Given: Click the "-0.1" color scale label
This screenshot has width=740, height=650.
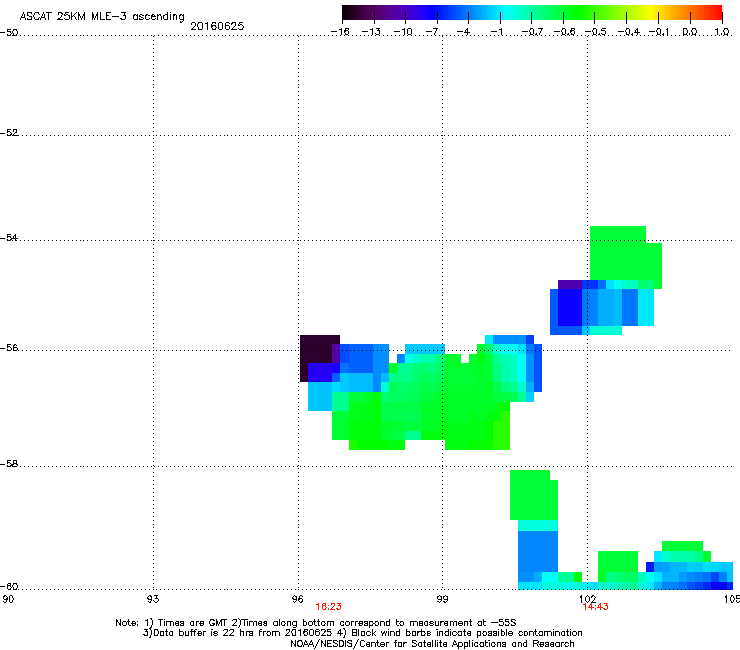Looking at the screenshot, I should [660, 32].
